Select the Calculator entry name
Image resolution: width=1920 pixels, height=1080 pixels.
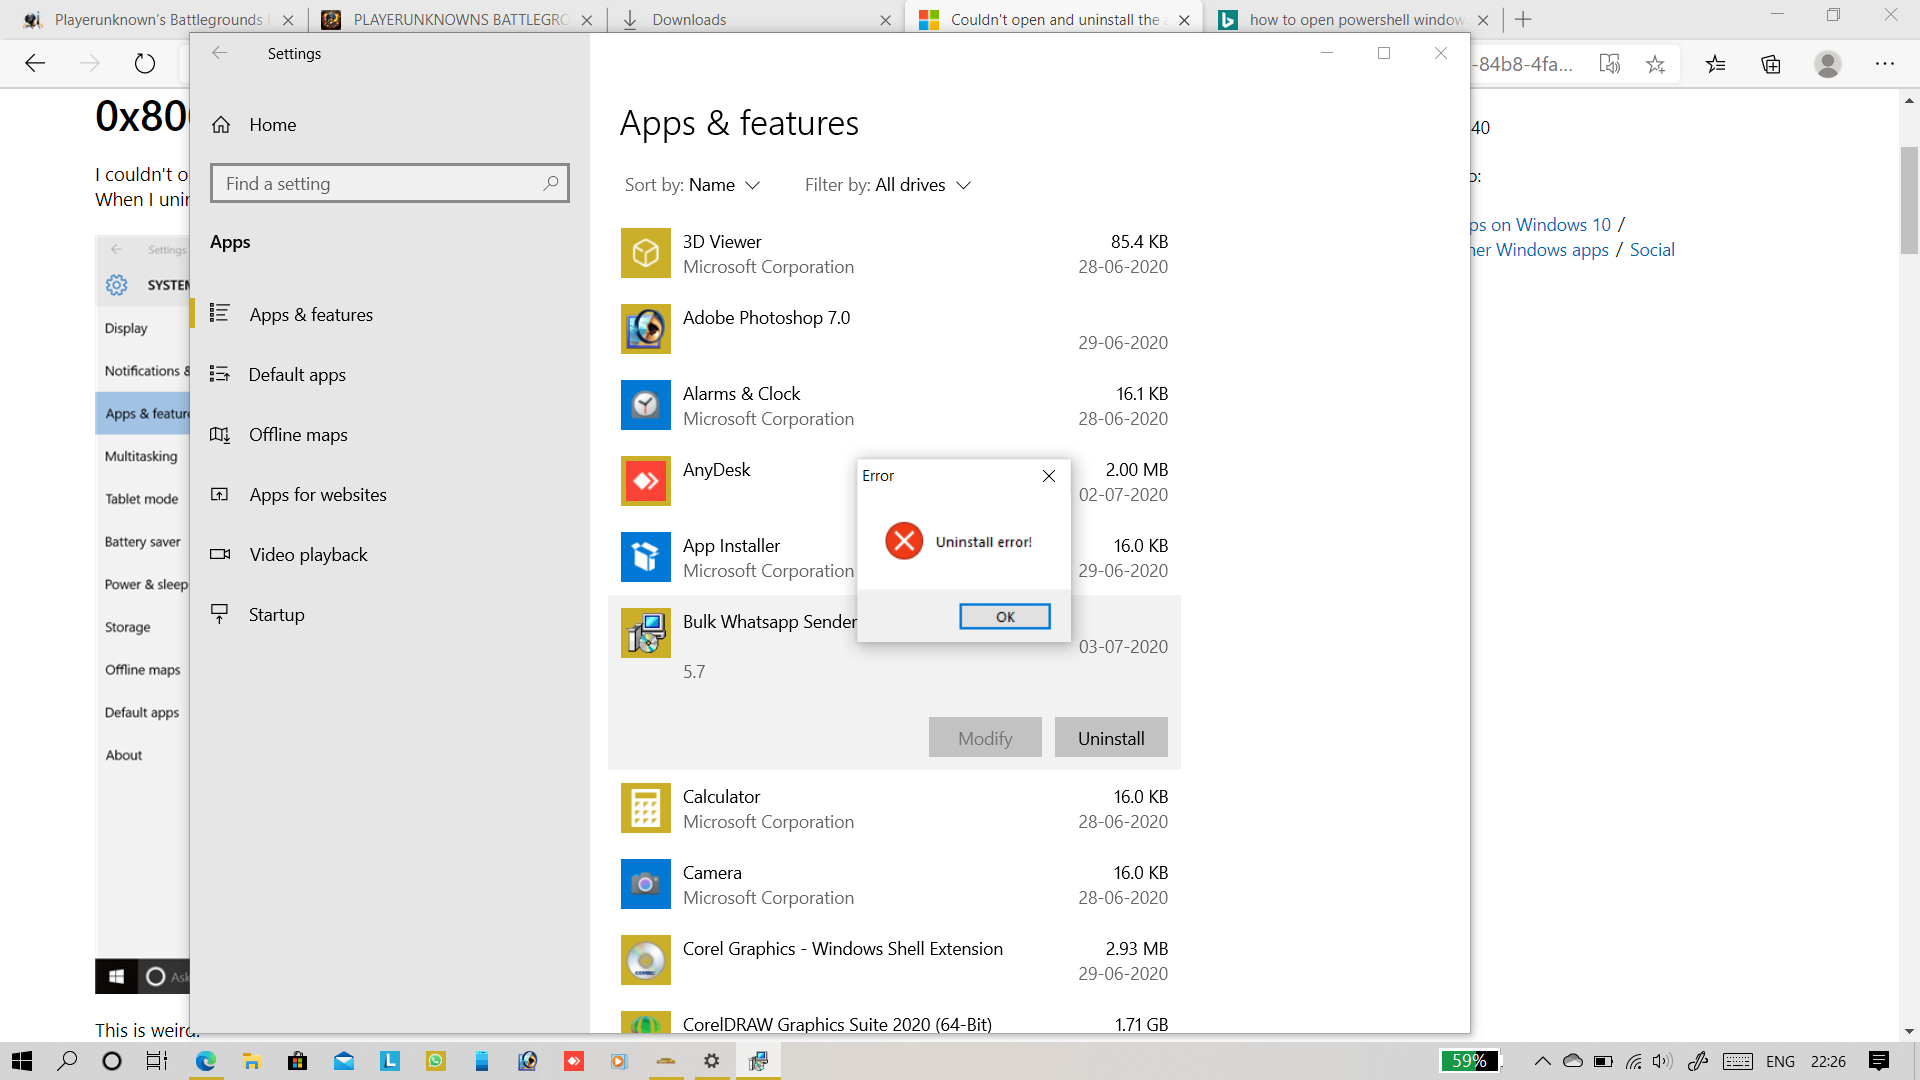(721, 797)
